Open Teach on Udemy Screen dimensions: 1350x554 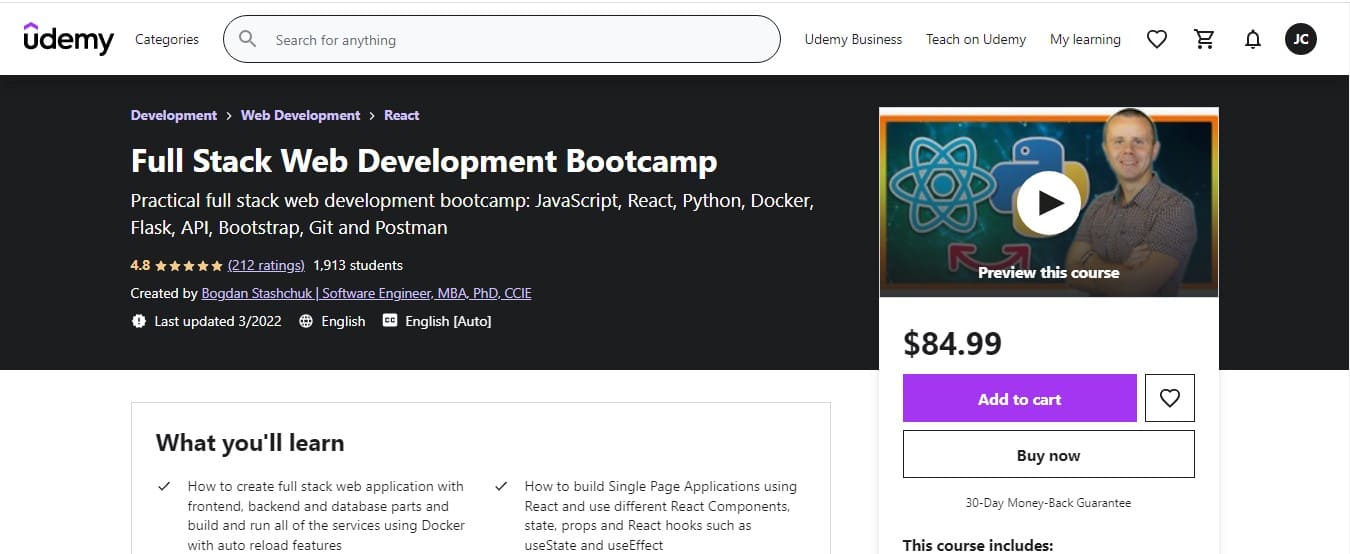pyautogui.click(x=976, y=39)
